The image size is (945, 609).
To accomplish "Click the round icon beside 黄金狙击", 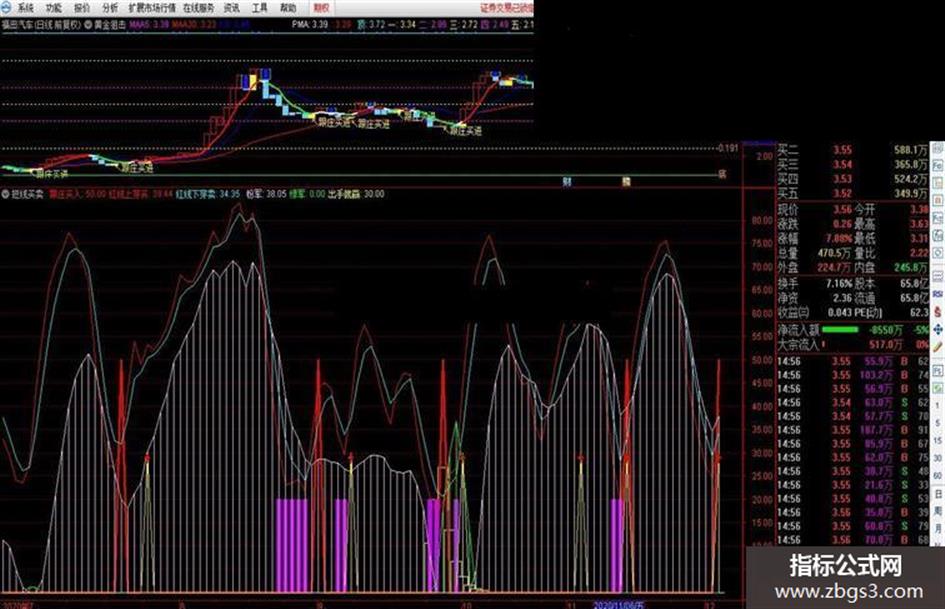I will 88,25.
